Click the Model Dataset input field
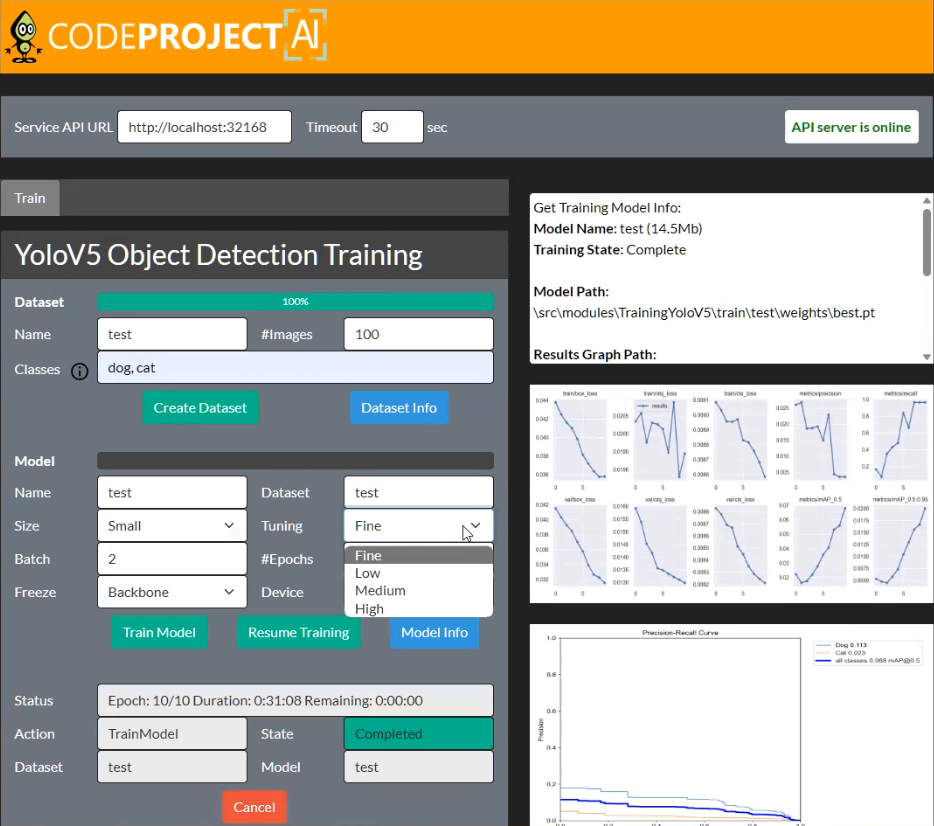934x826 pixels. pyautogui.click(x=418, y=493)
